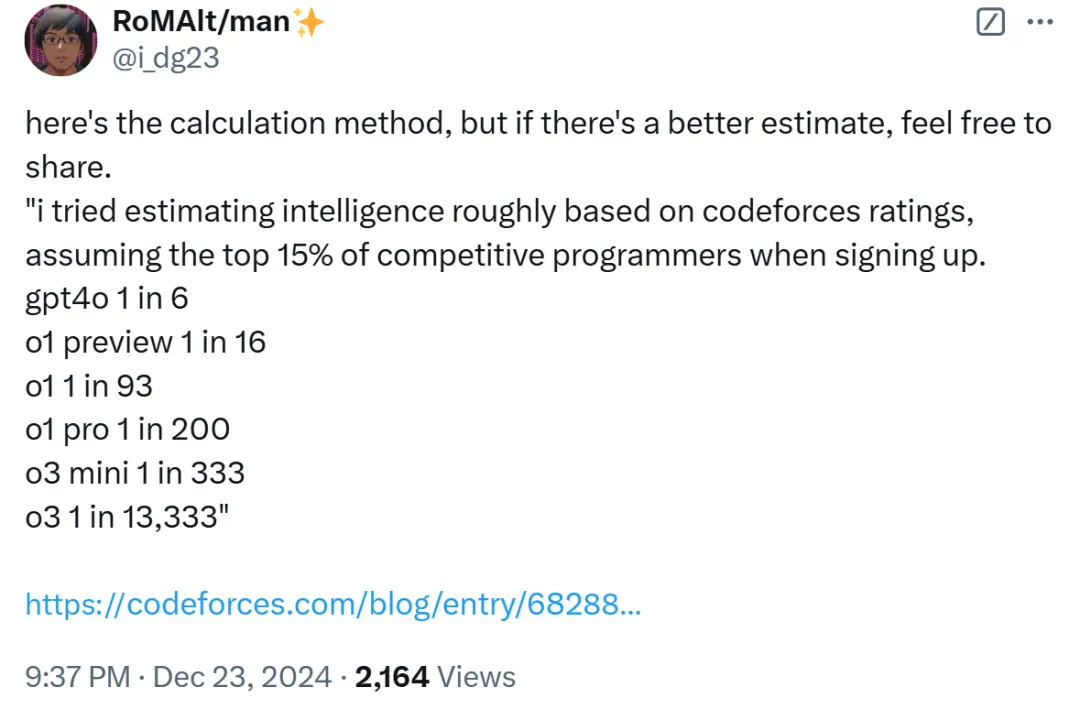The image size is (1080, 720).
Task: Click the "o1 pro 1 in 200" line
Action: pos(127,430)
